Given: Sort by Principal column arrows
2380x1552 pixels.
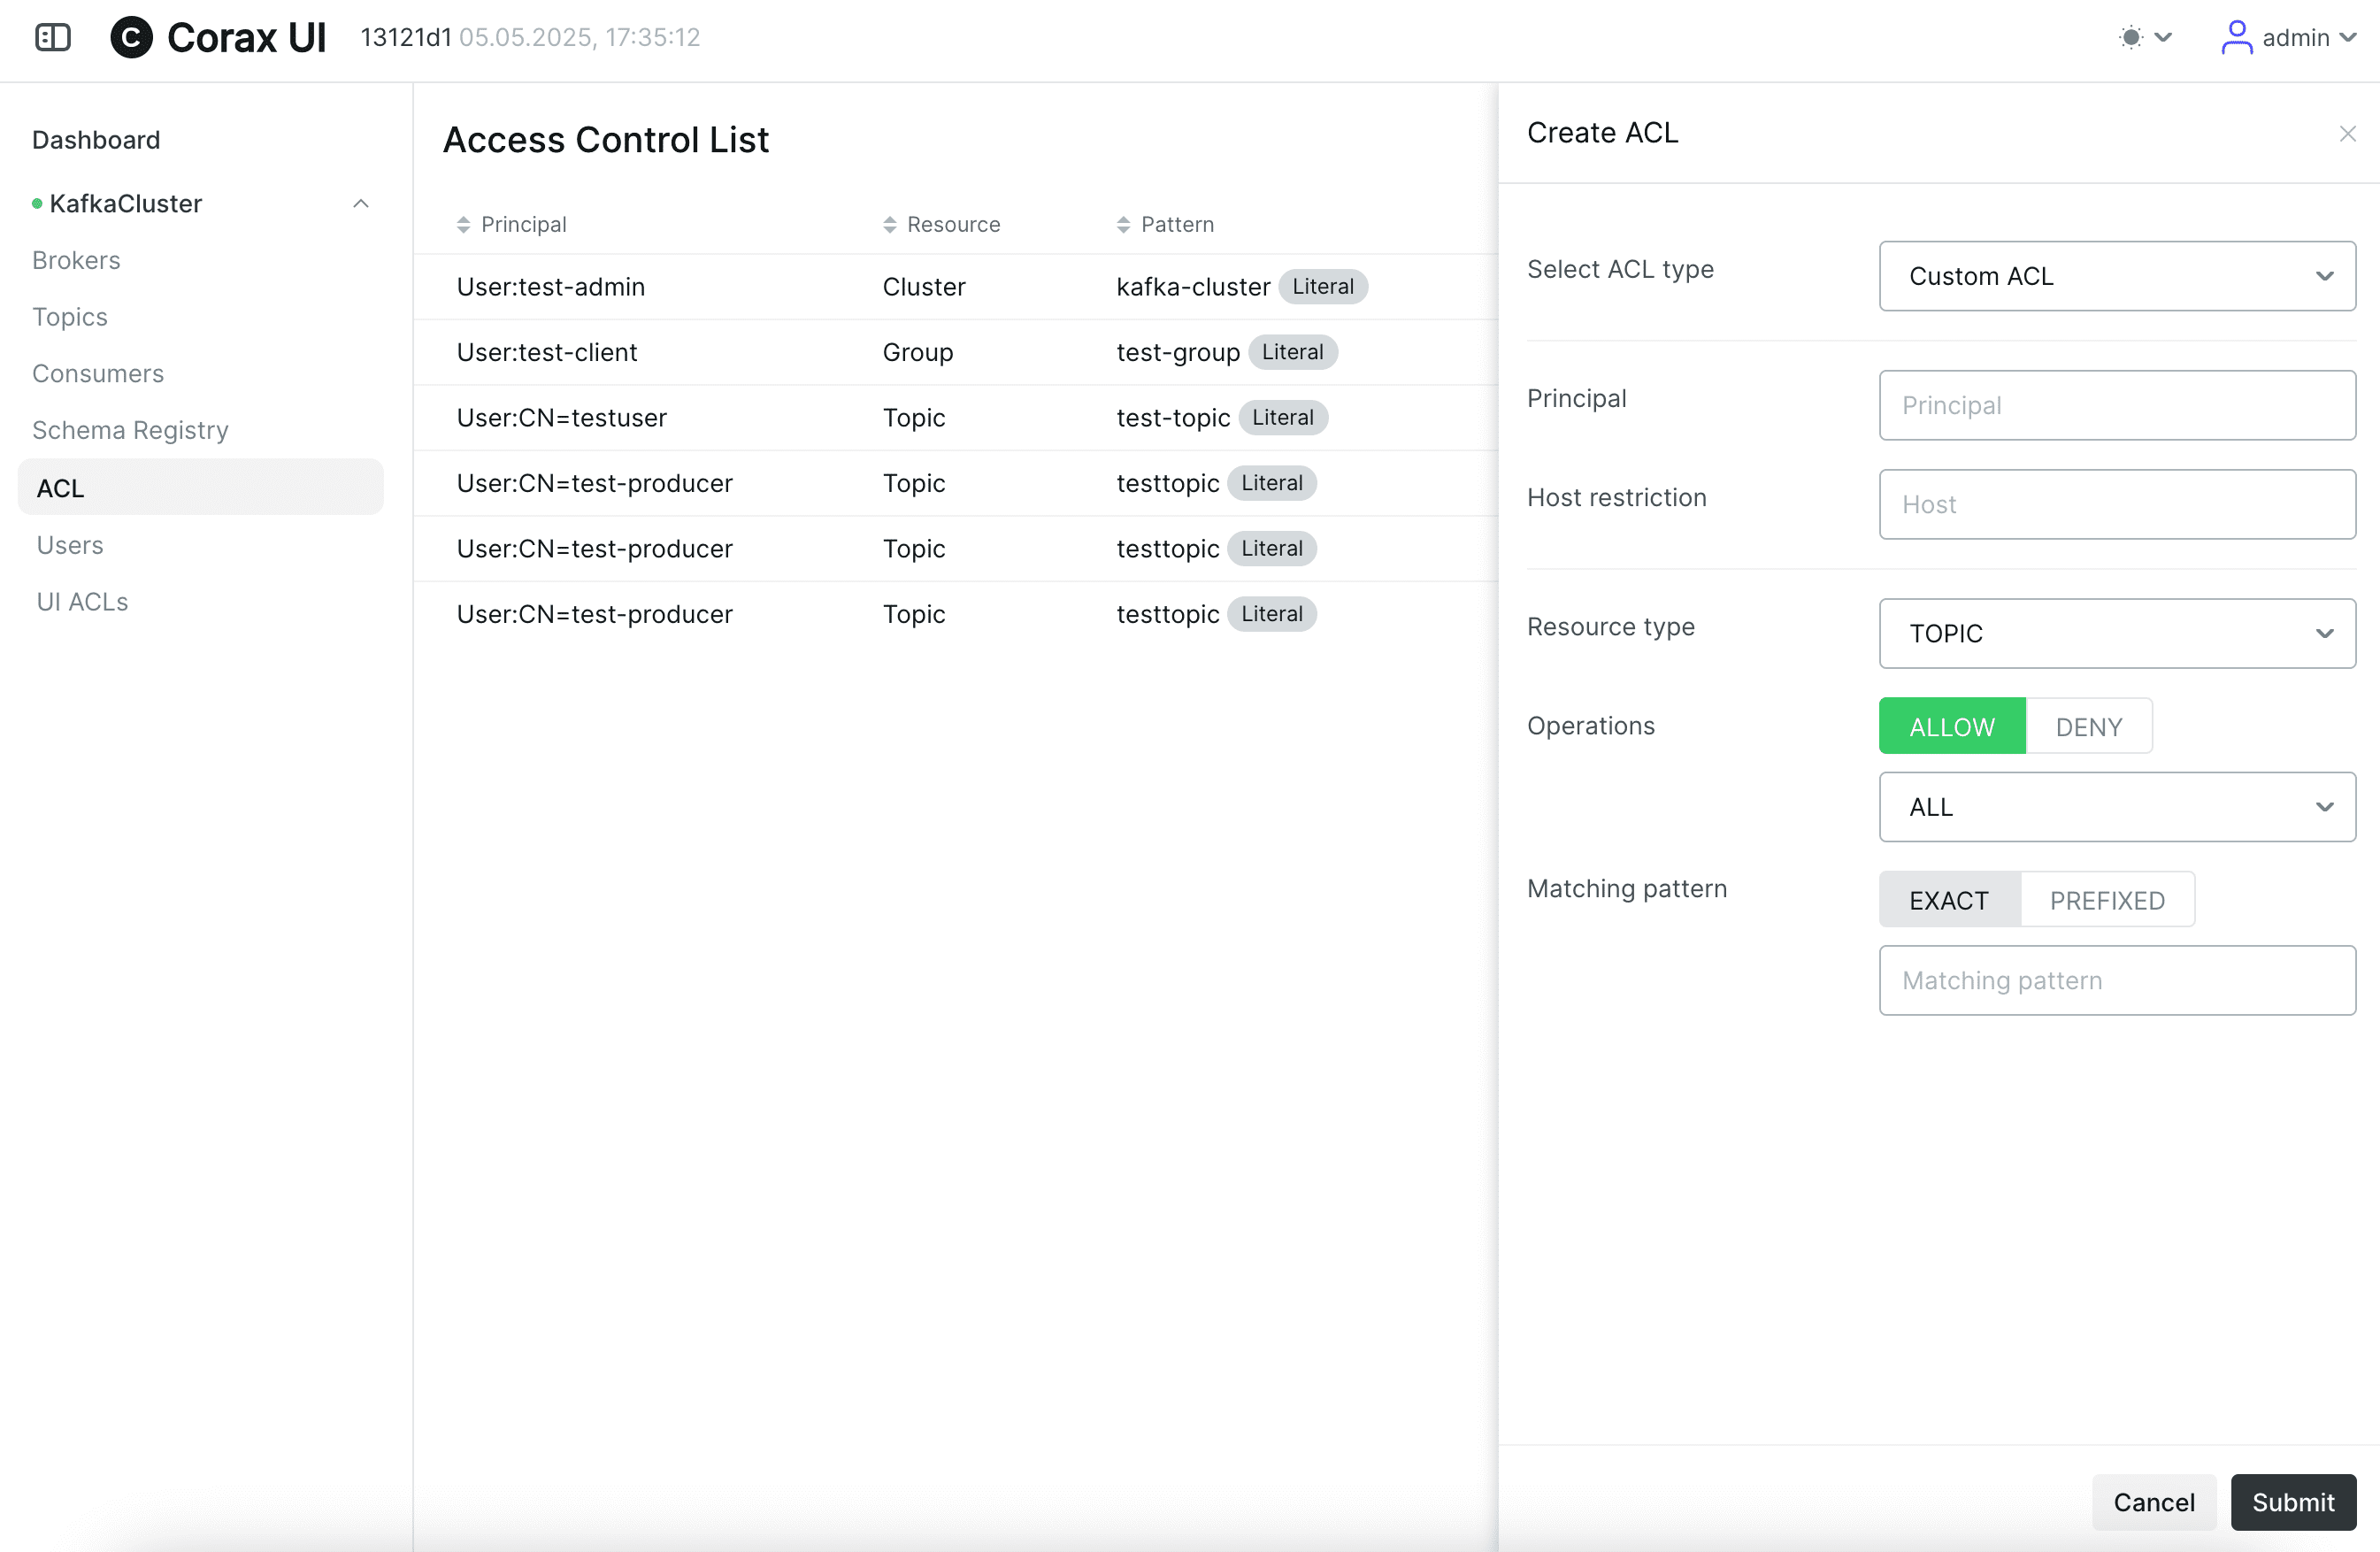Looking at the screenshot, I should coord(463,224).
